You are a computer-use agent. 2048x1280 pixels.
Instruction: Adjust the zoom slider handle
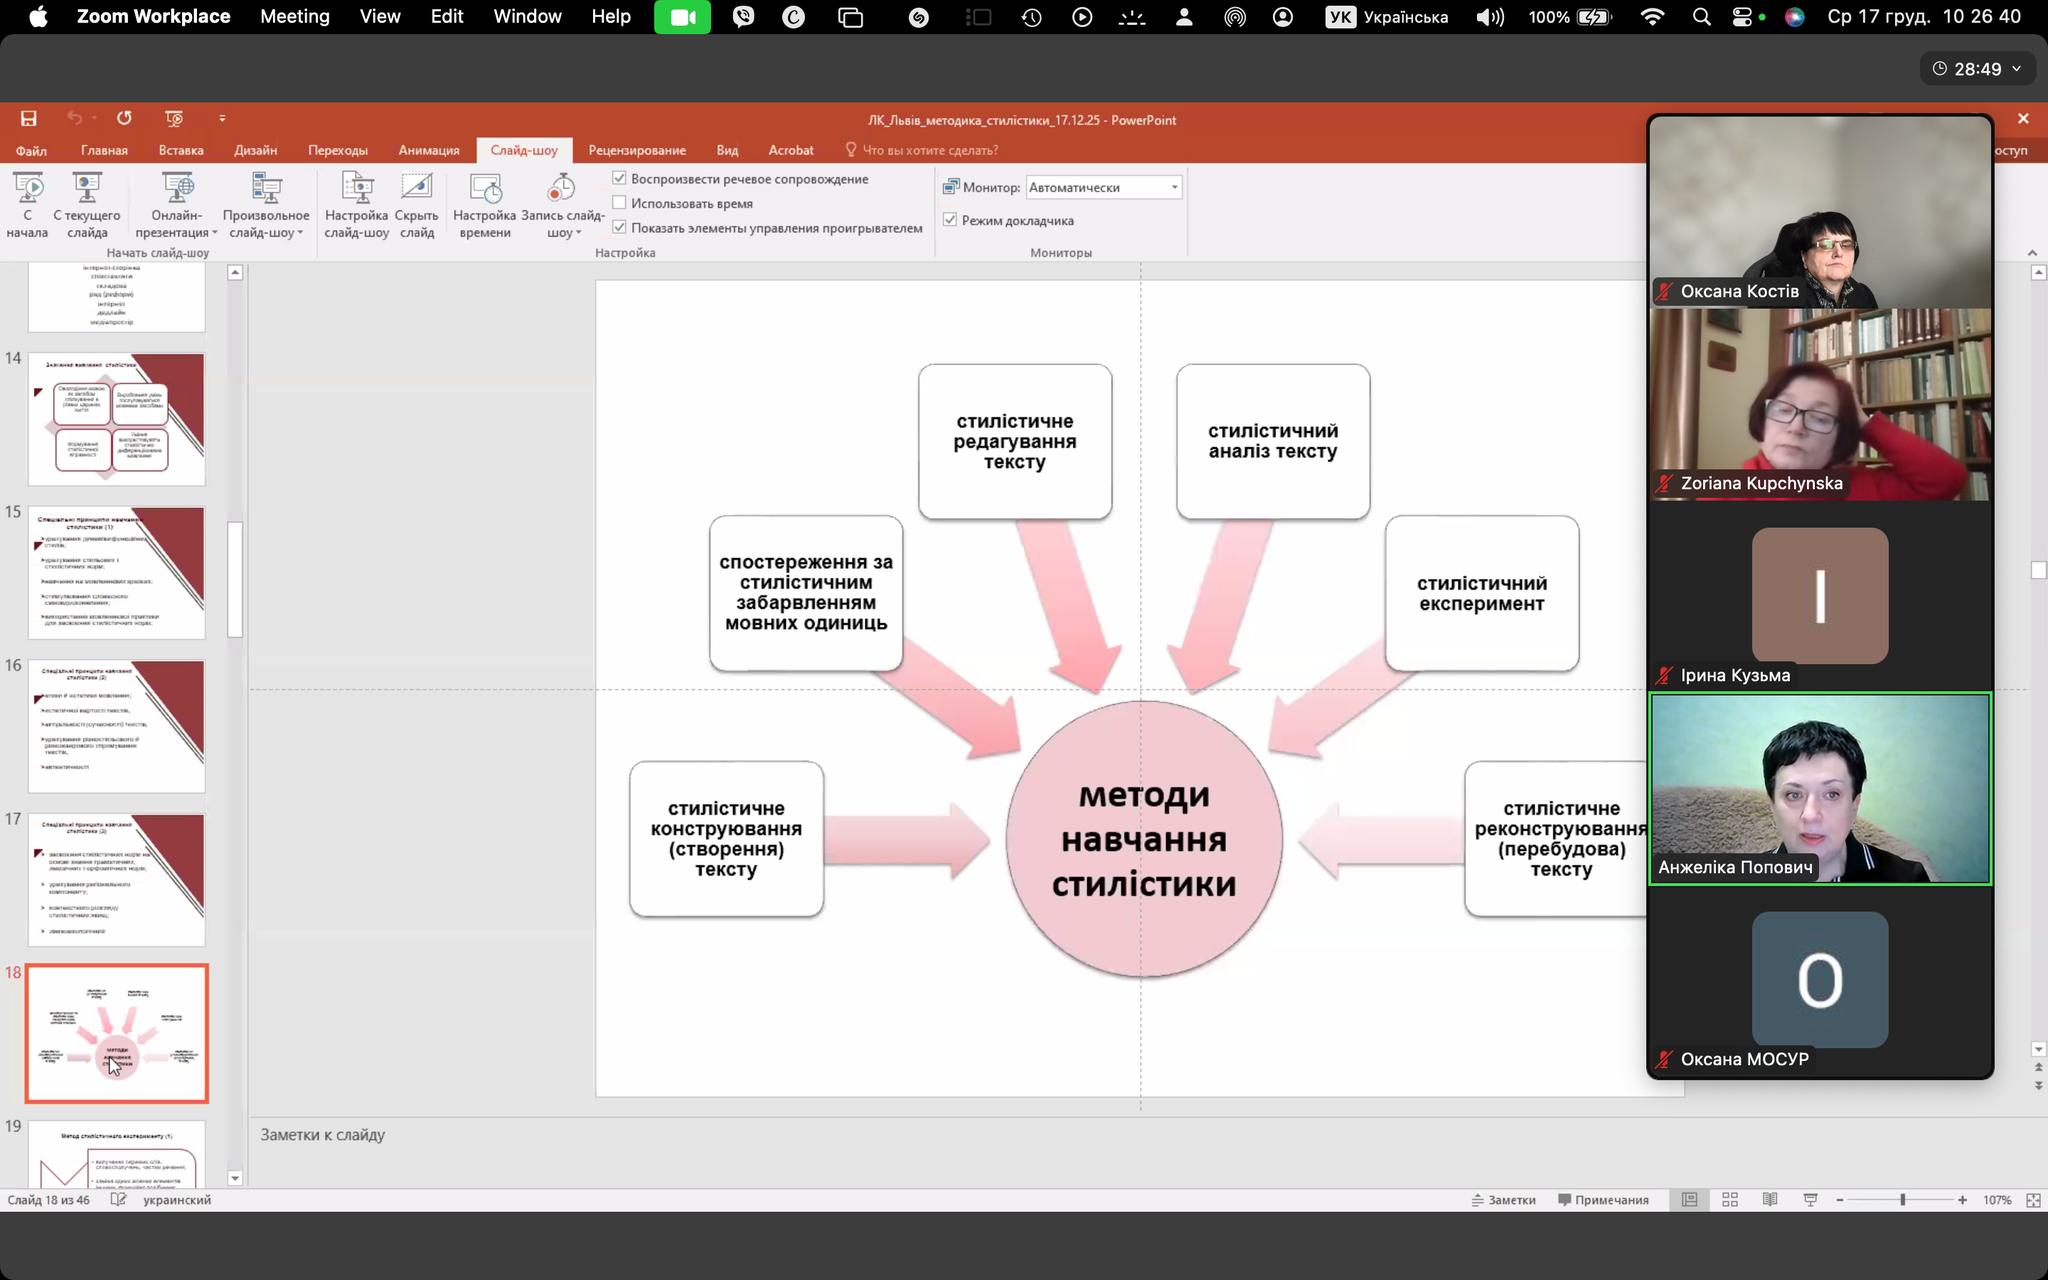click(1902, 1200)
